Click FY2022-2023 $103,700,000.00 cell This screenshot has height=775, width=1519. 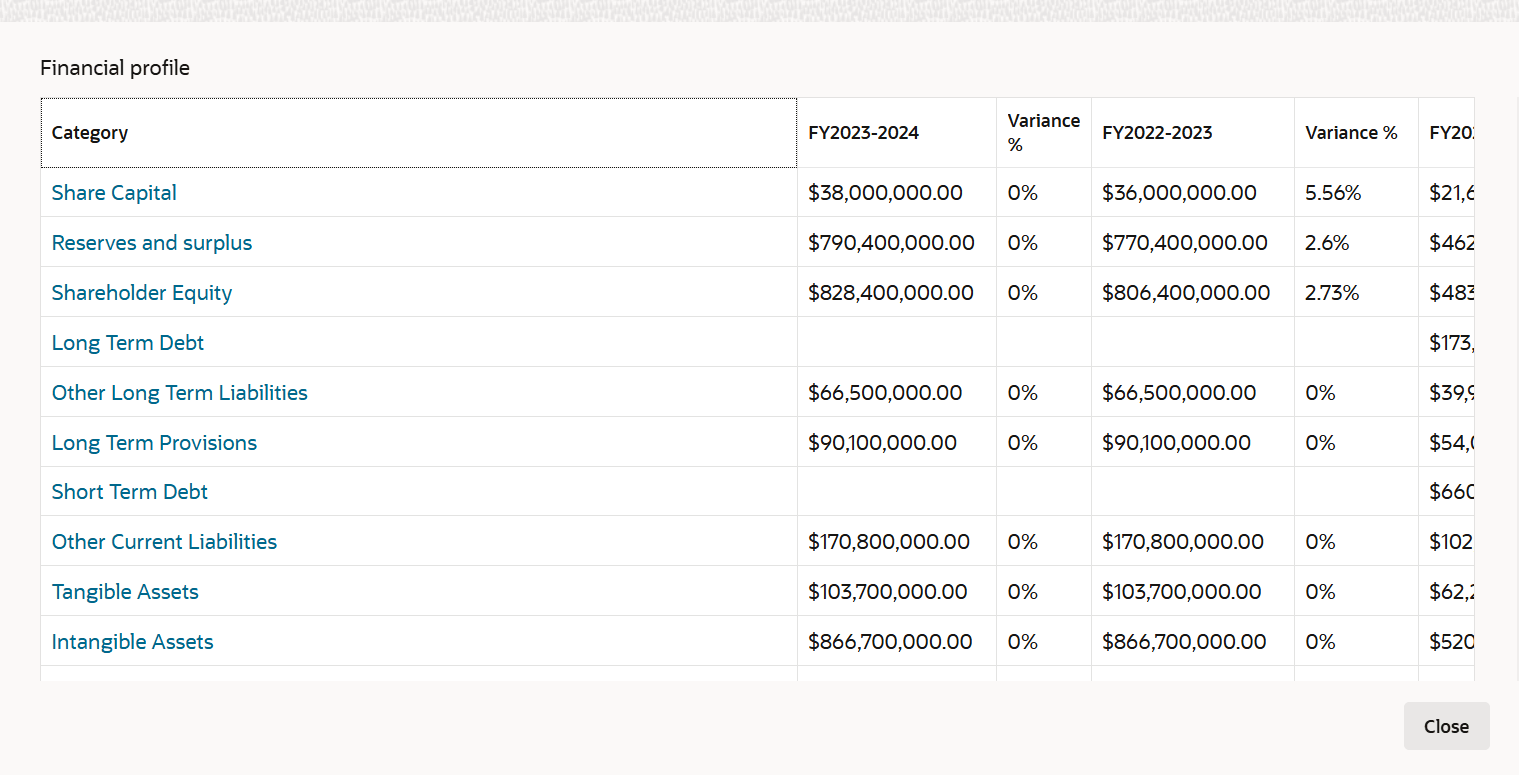[1193, 592]
